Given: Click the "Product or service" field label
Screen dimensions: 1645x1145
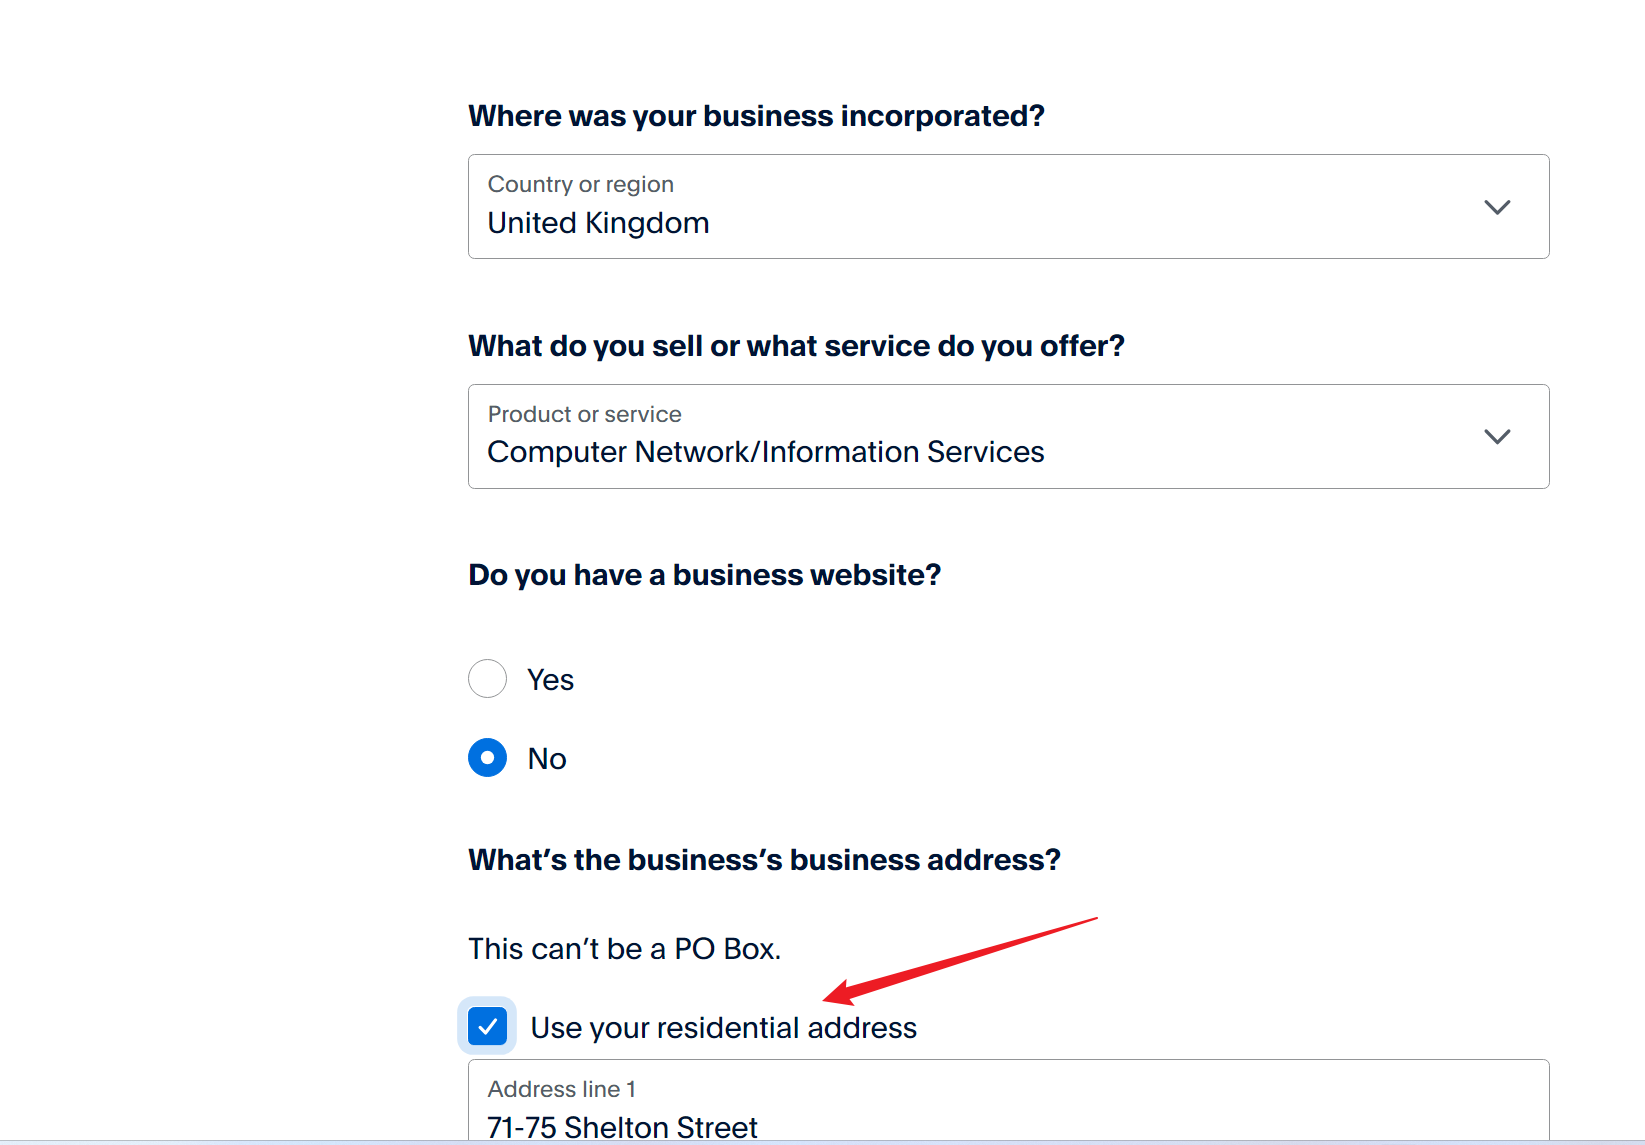Looking at the screenshot, I should [x=584, y=414].
